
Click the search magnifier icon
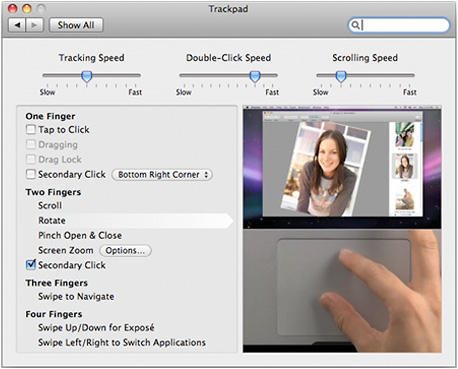click(355, 25)
